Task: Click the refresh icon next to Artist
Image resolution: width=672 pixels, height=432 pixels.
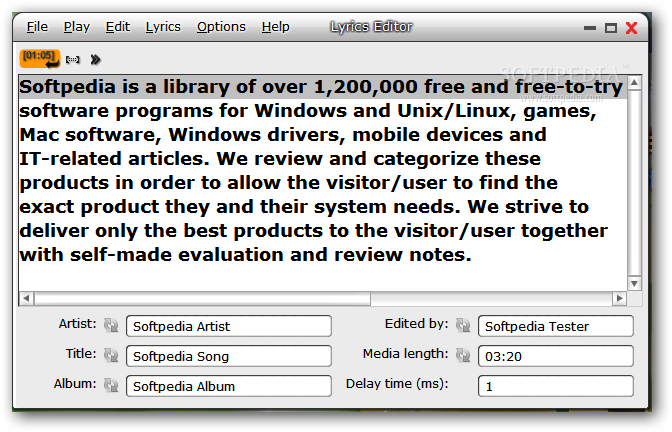Action: click(x=111, y=325)
